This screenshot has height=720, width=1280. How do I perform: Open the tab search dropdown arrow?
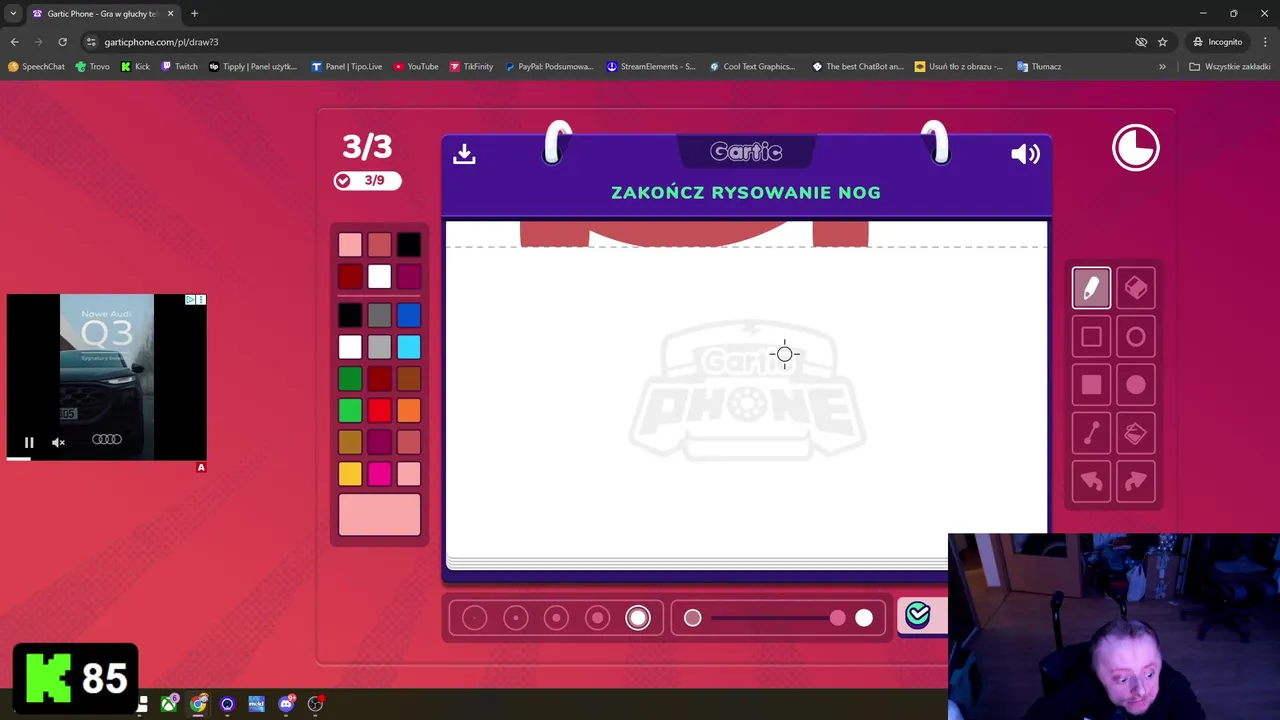click(x=13, y=13)
